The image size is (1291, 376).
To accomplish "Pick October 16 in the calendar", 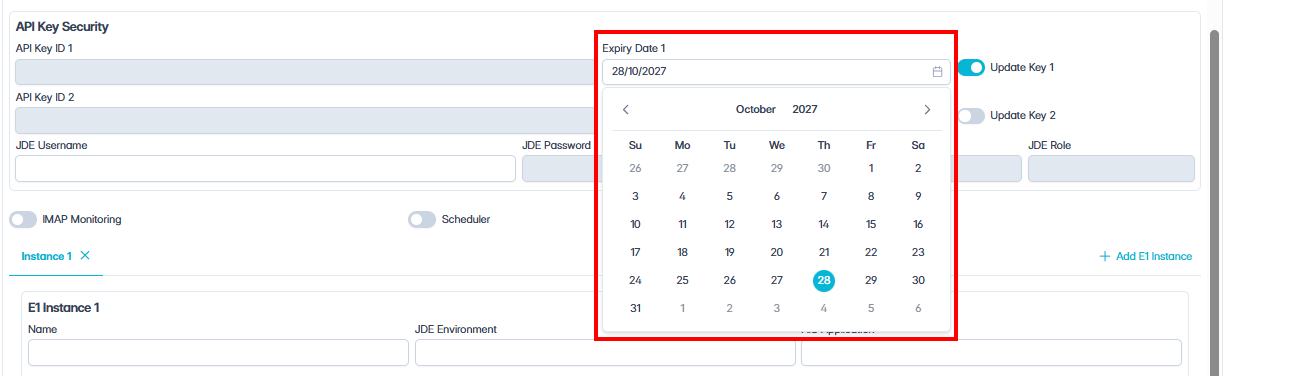I will click(918, 224).
